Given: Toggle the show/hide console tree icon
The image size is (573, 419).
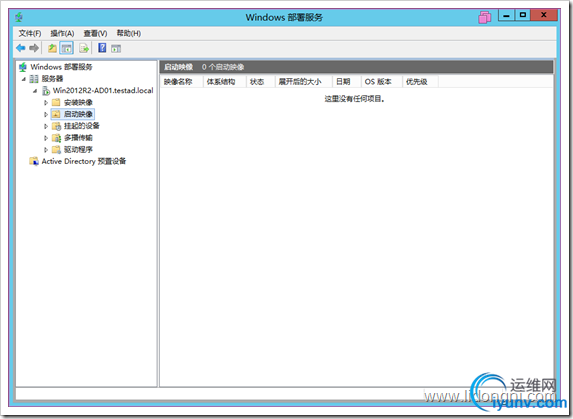Looking at the screenshot, I should pyautogui.click(x=67, y=48).
